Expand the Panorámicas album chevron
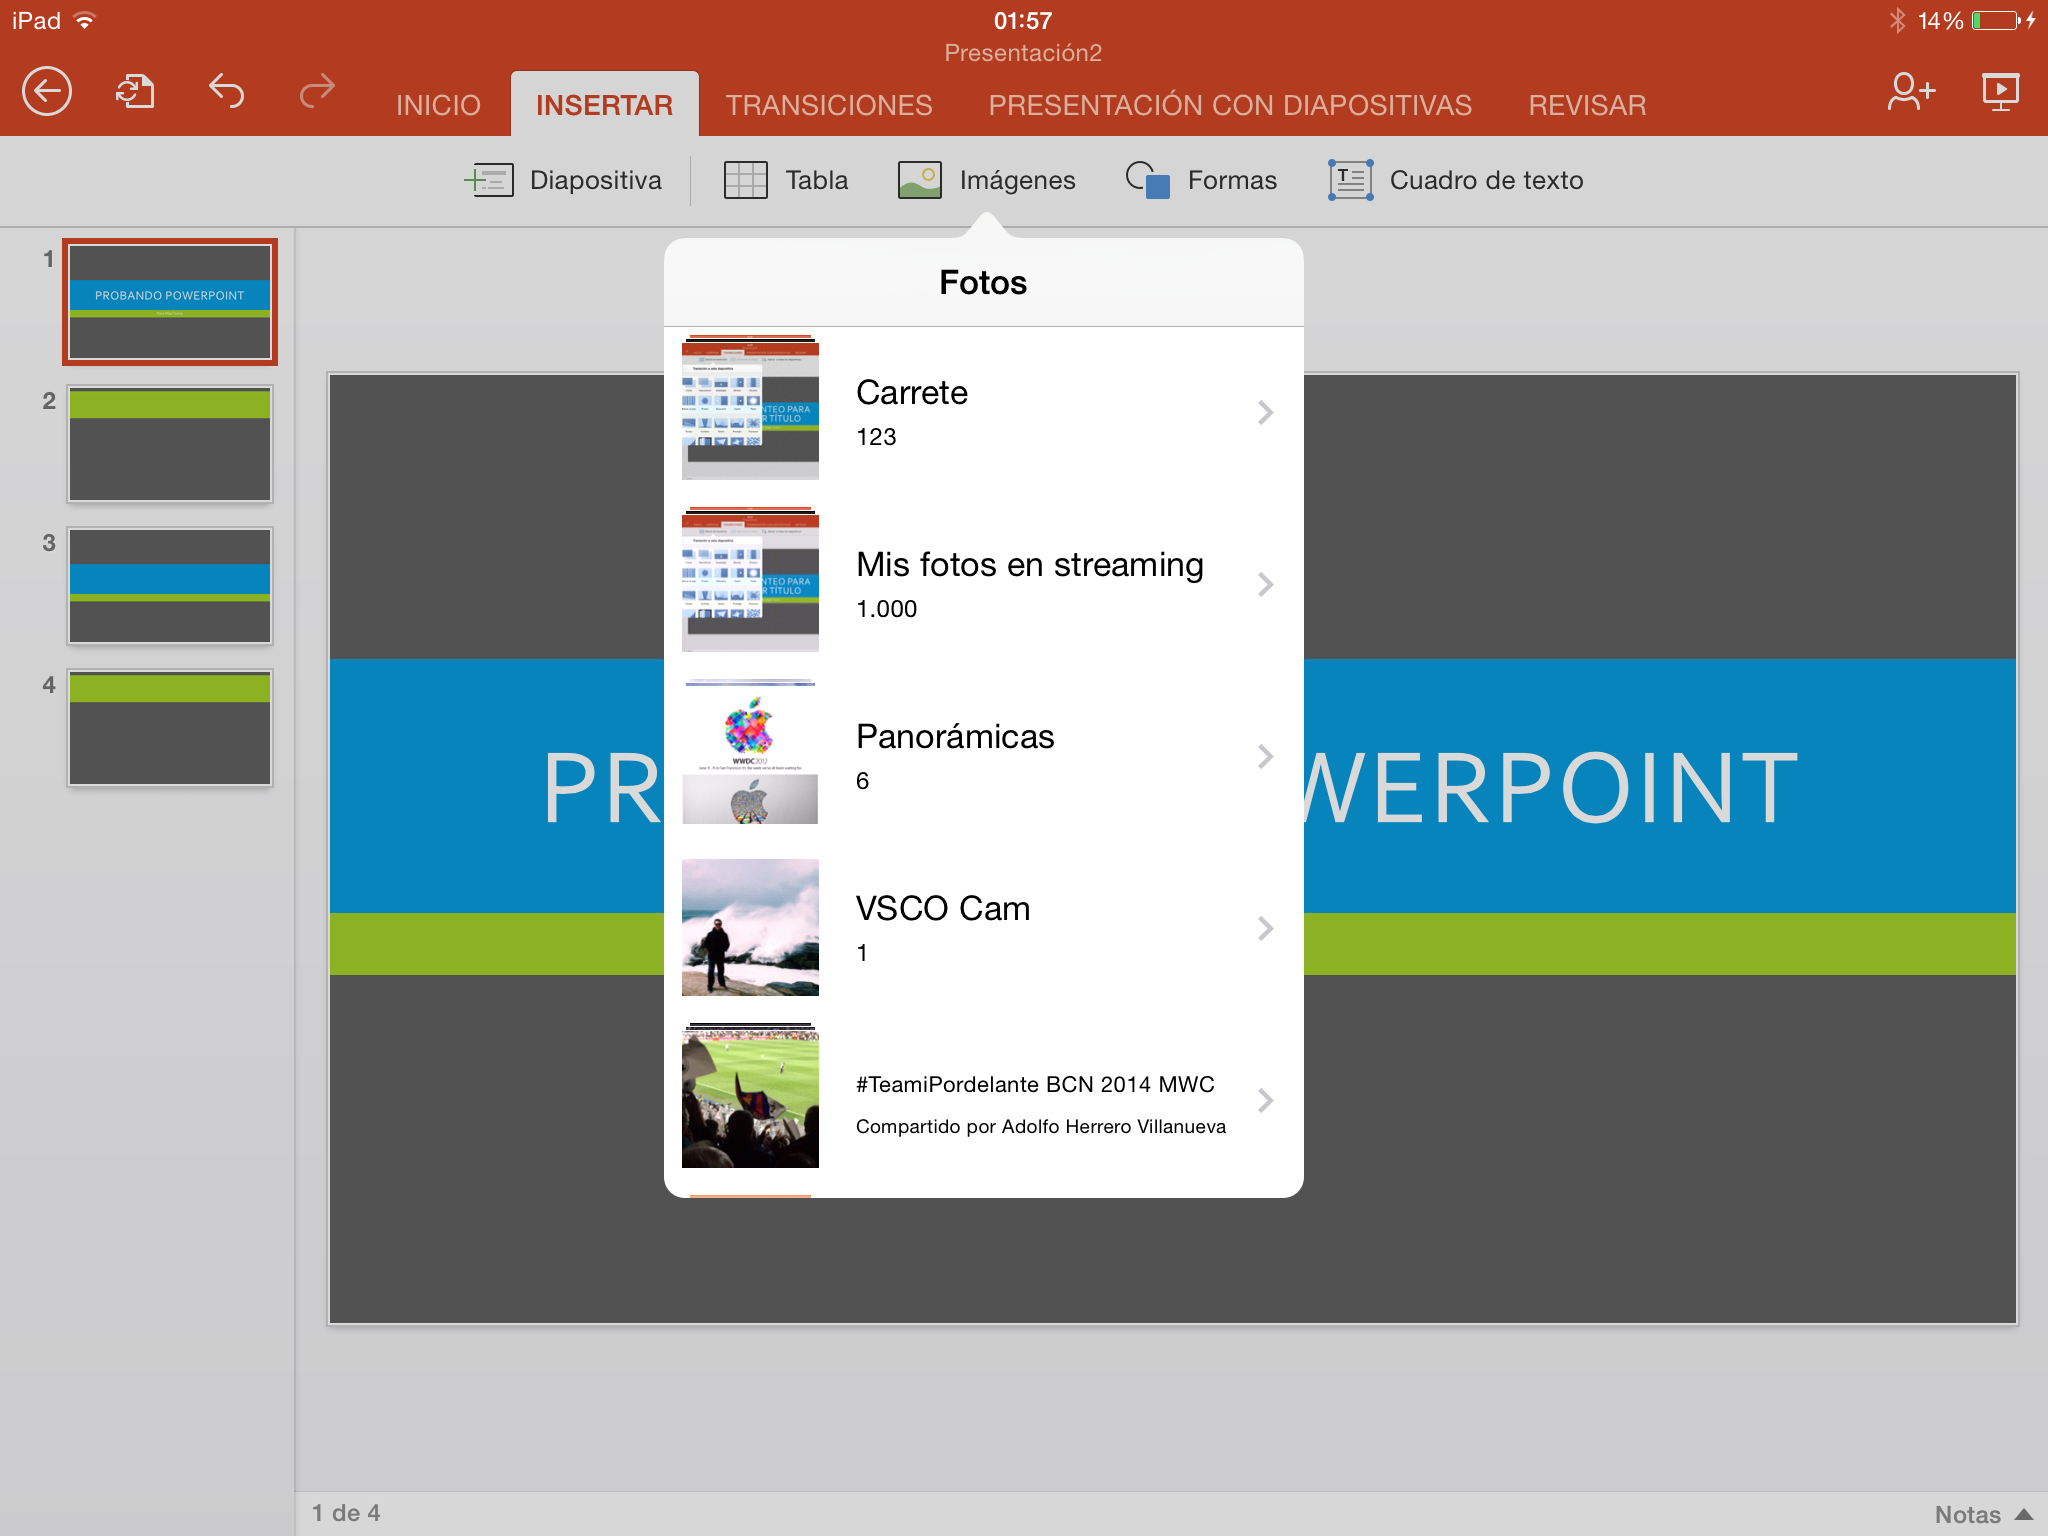This screenshot has width=2048, height=1536. click(x=1265, y=756)
